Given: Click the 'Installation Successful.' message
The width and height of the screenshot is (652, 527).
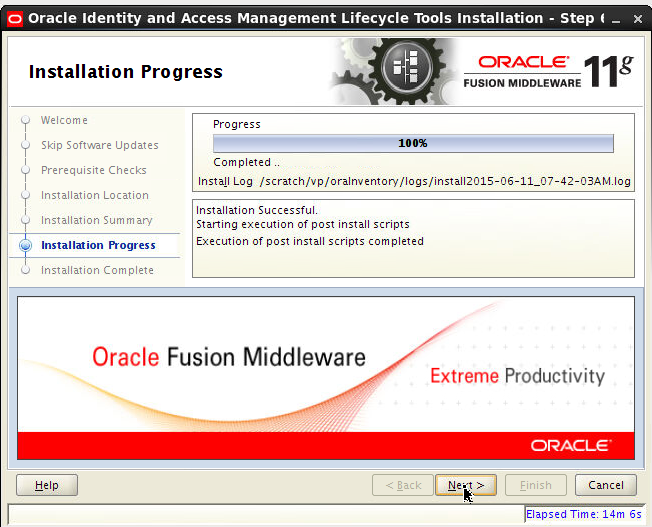Looking at the screenshot, I should [257, 210].
